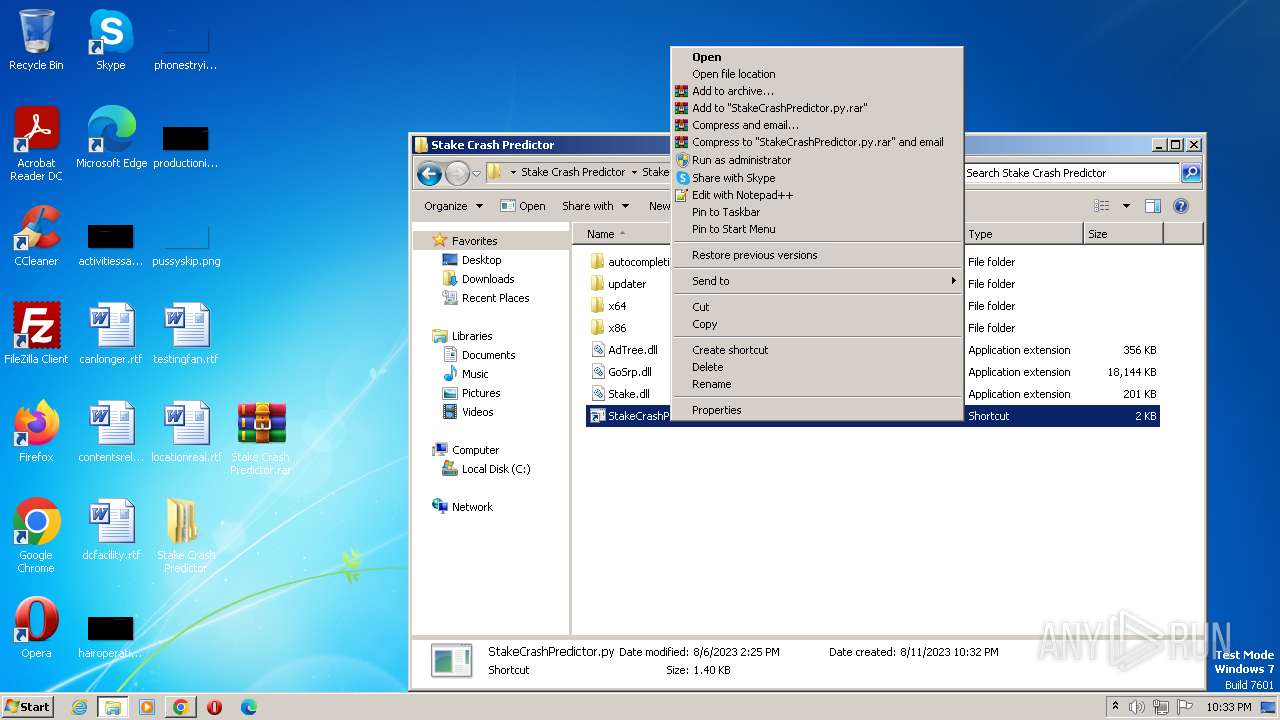
Task: Select Run as administrator
Action: (816, 160)
